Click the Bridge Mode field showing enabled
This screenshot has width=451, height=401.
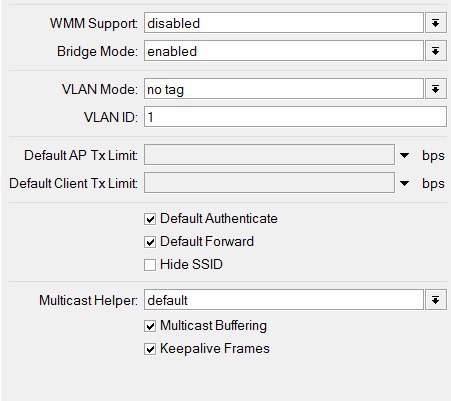[x=284, y=51]
